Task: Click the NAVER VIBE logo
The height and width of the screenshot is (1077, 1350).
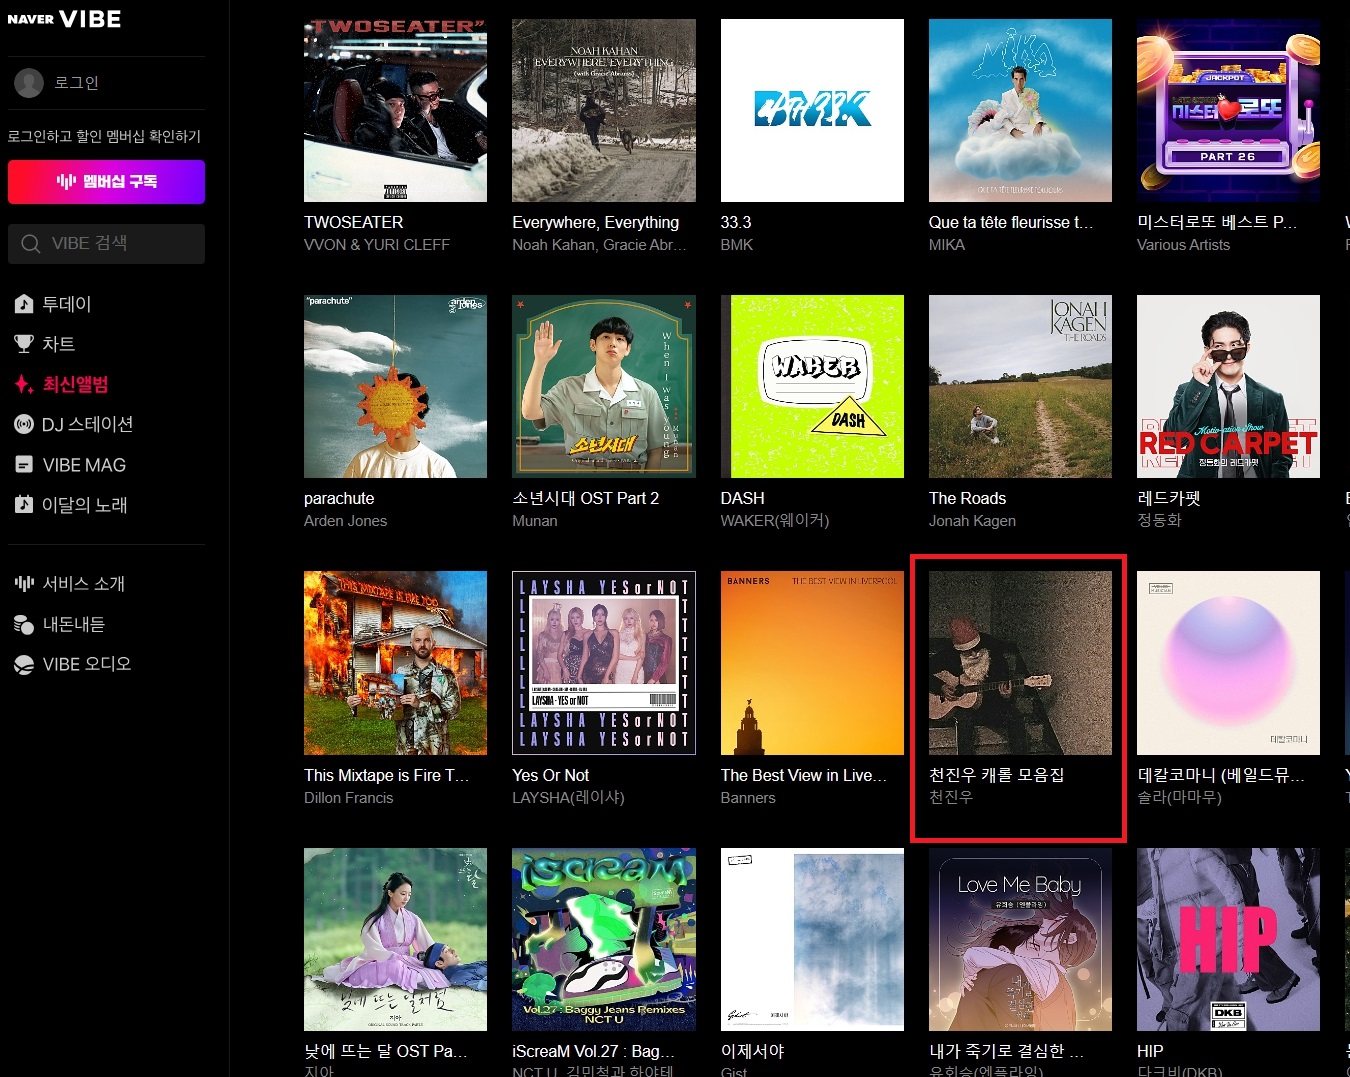Action: click(64, 19)
